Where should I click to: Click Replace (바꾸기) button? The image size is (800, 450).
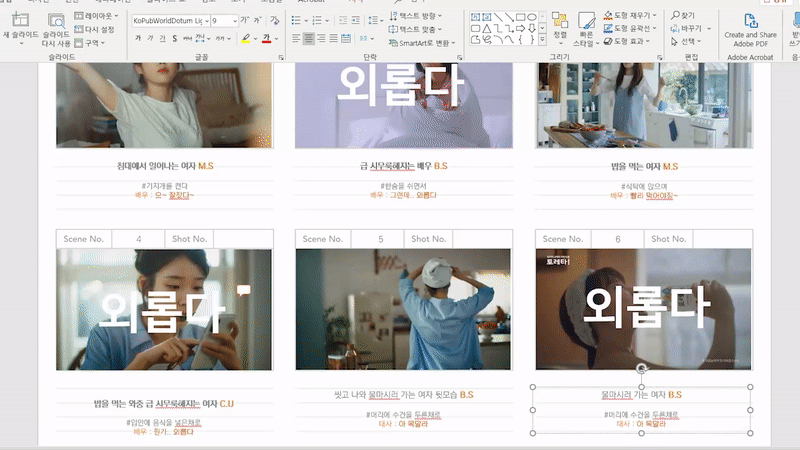(691, 29)
